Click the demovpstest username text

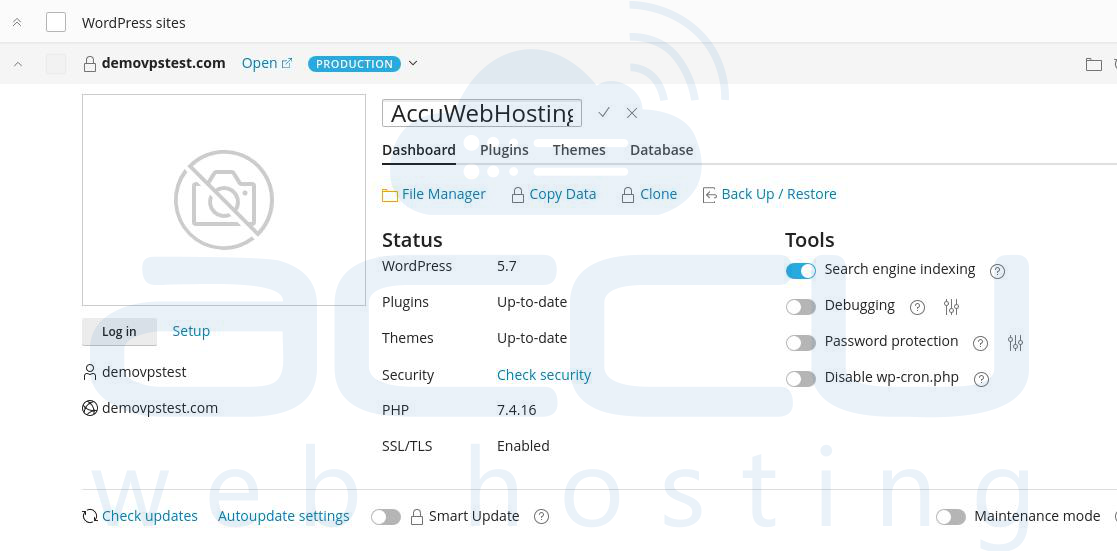point(145,373)
